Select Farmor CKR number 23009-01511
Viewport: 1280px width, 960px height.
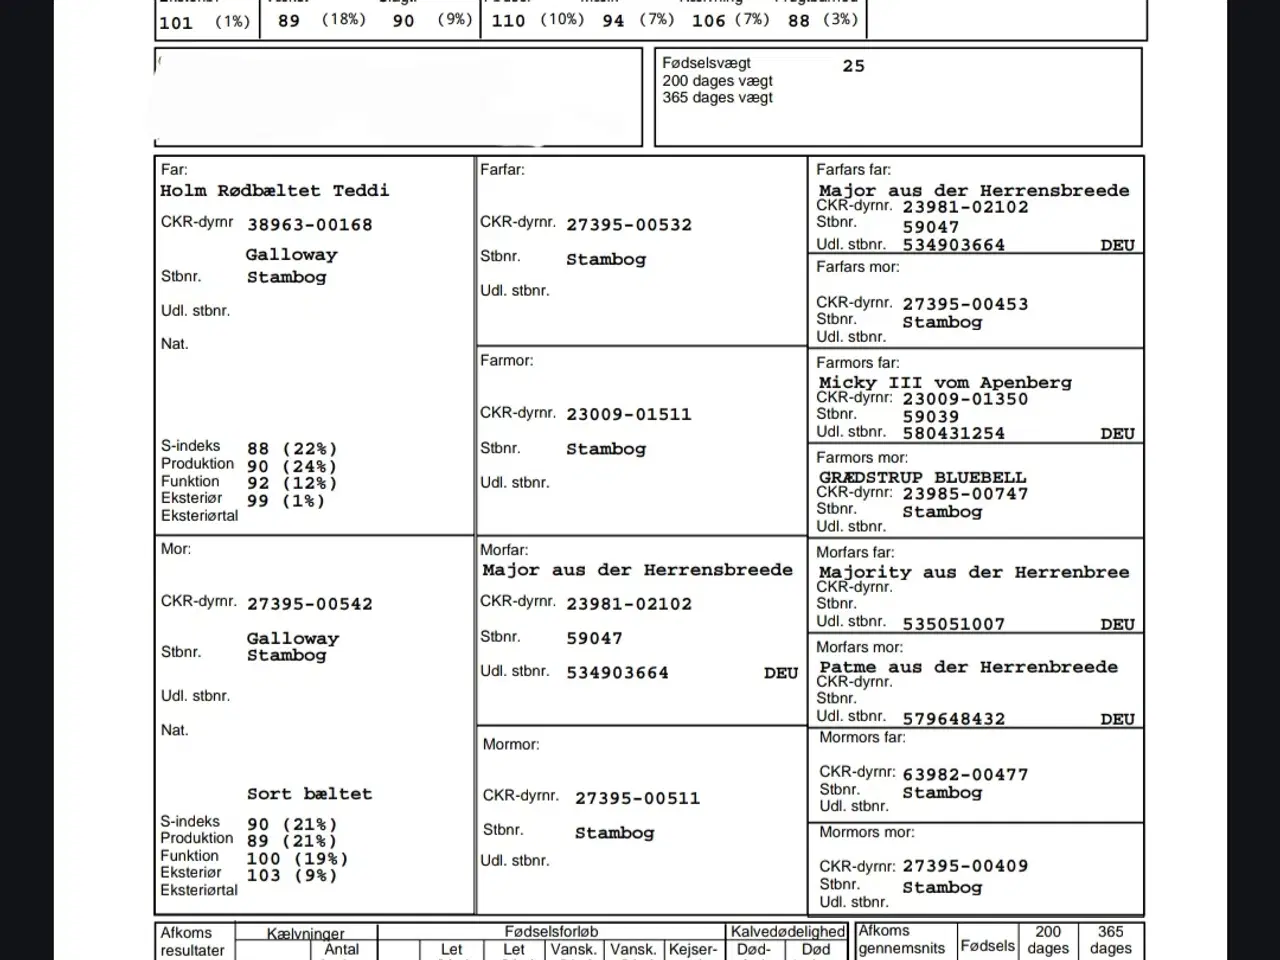(x=629, y=414)
